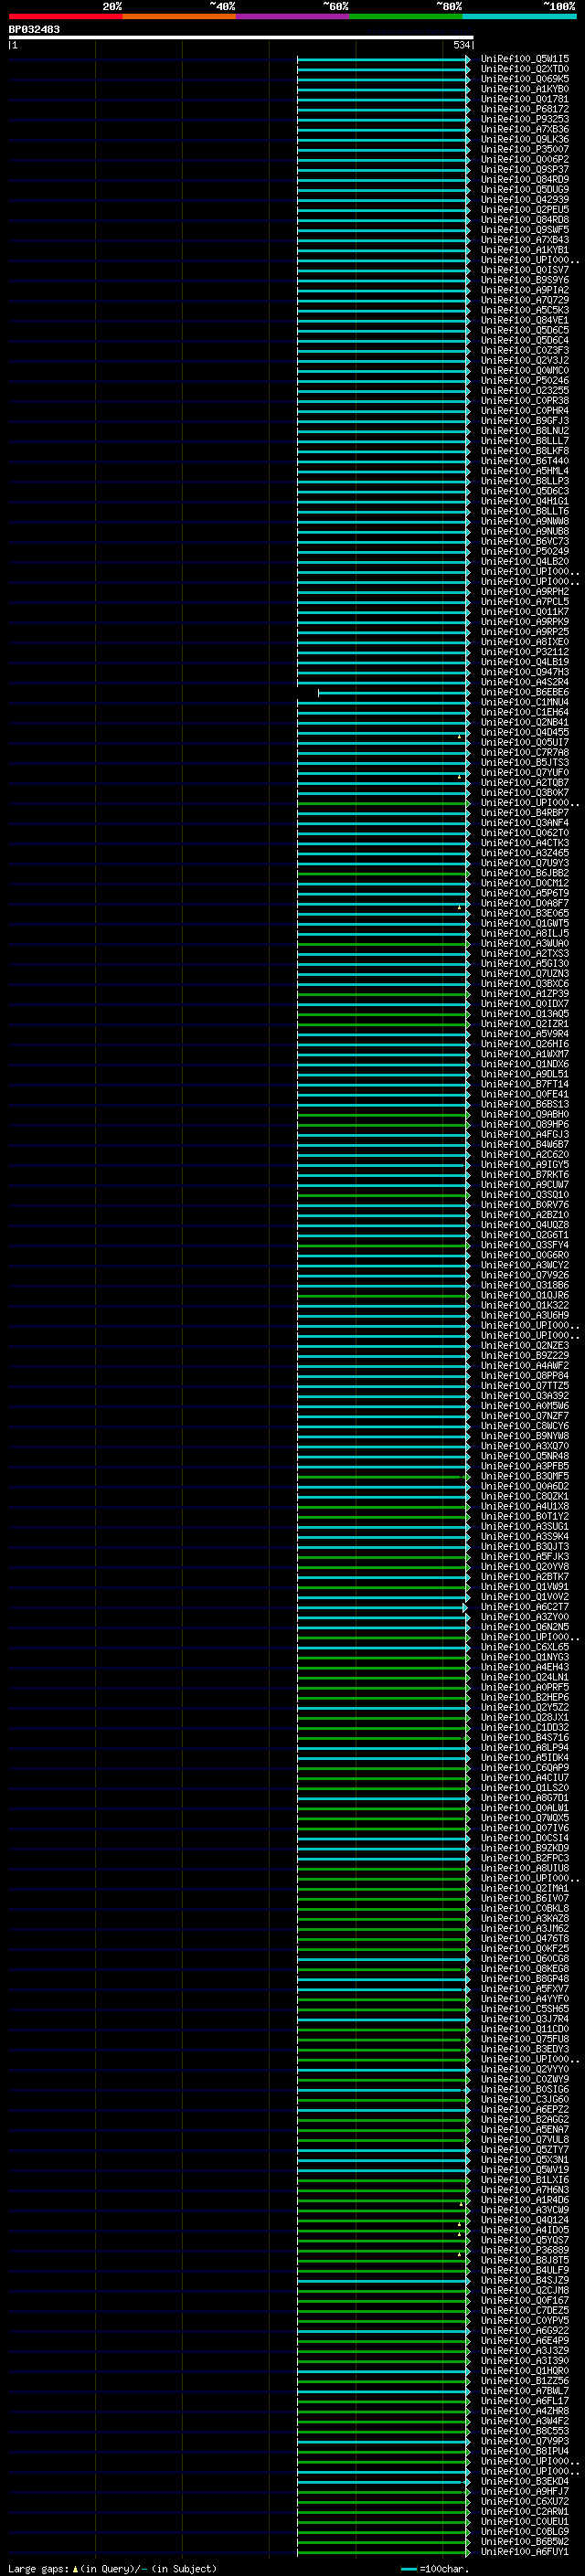The width and height of the screenshot is (585, 2576).
Task: Open hit UniRef100_P68172
Action: [x=525, y=109]
